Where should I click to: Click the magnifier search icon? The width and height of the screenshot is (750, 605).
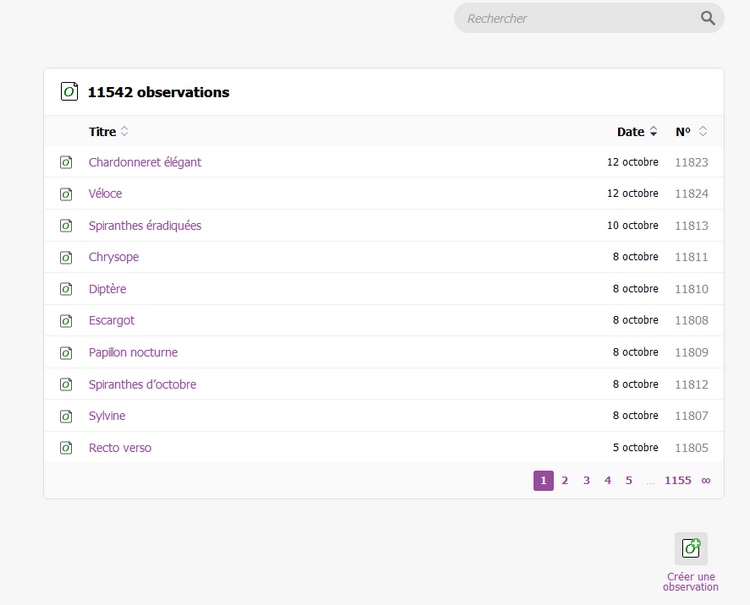pyautogui.click(x=708, y=18)
